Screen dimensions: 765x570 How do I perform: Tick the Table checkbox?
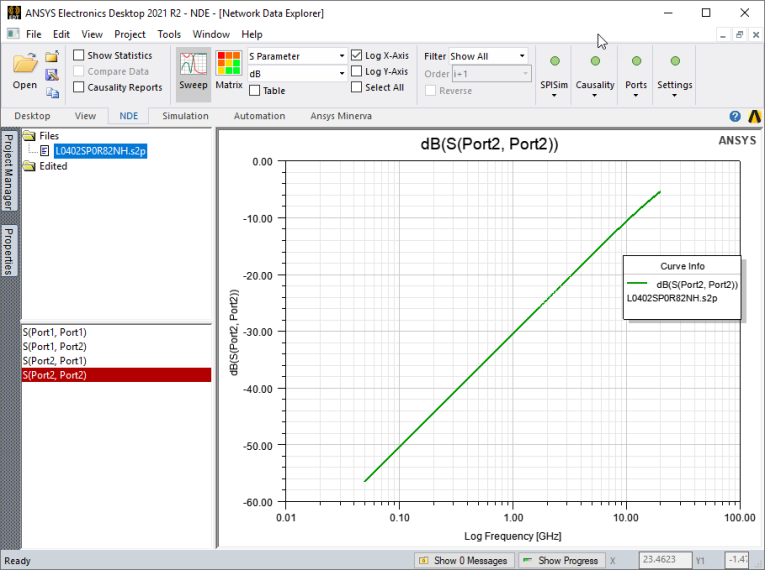254,91
